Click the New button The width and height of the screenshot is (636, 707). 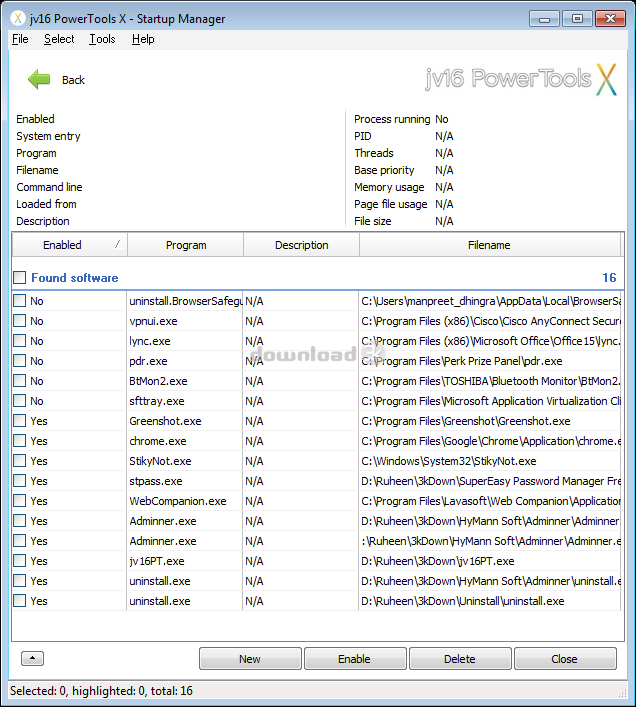(x=250, y=659)
